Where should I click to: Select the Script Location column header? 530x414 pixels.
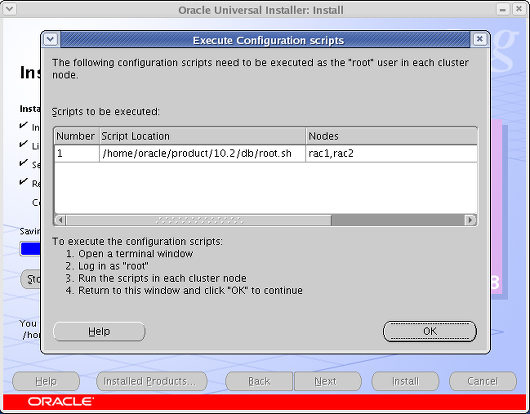click(202, 136)
